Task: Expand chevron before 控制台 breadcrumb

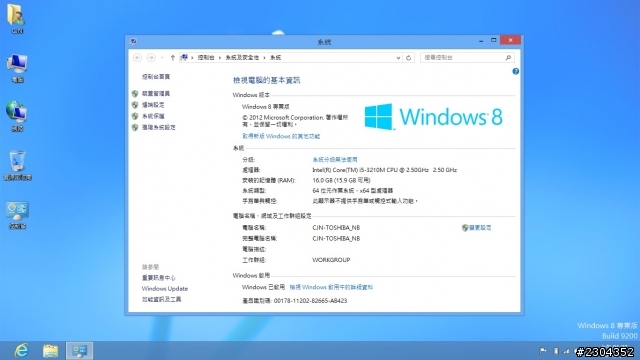Action: [192, 58]
